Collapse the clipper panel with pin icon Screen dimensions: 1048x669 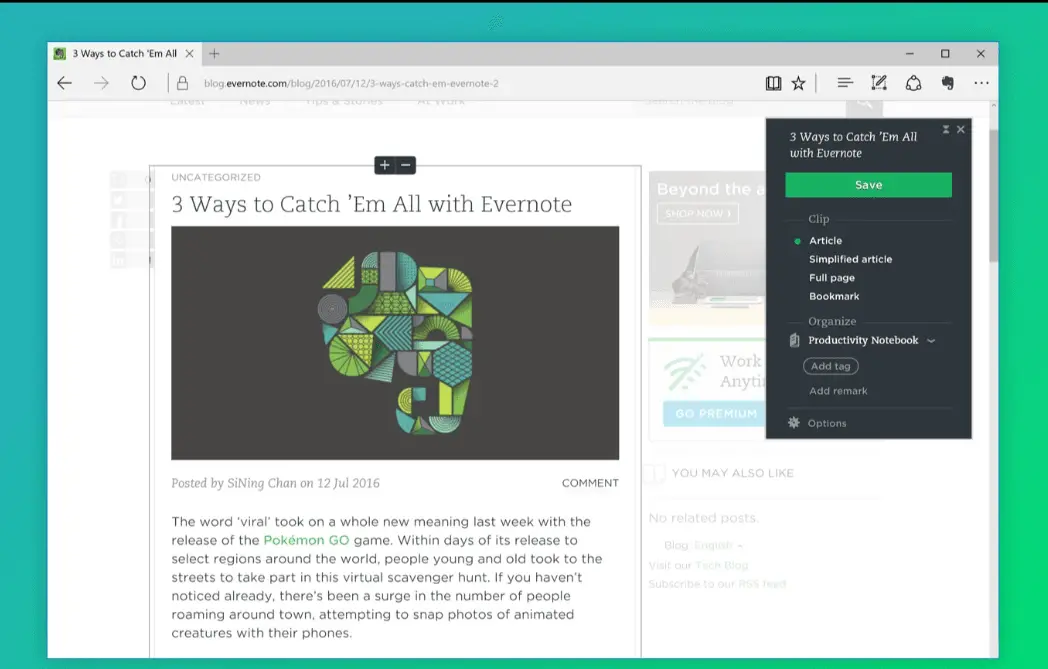click(x=946, y=130)
